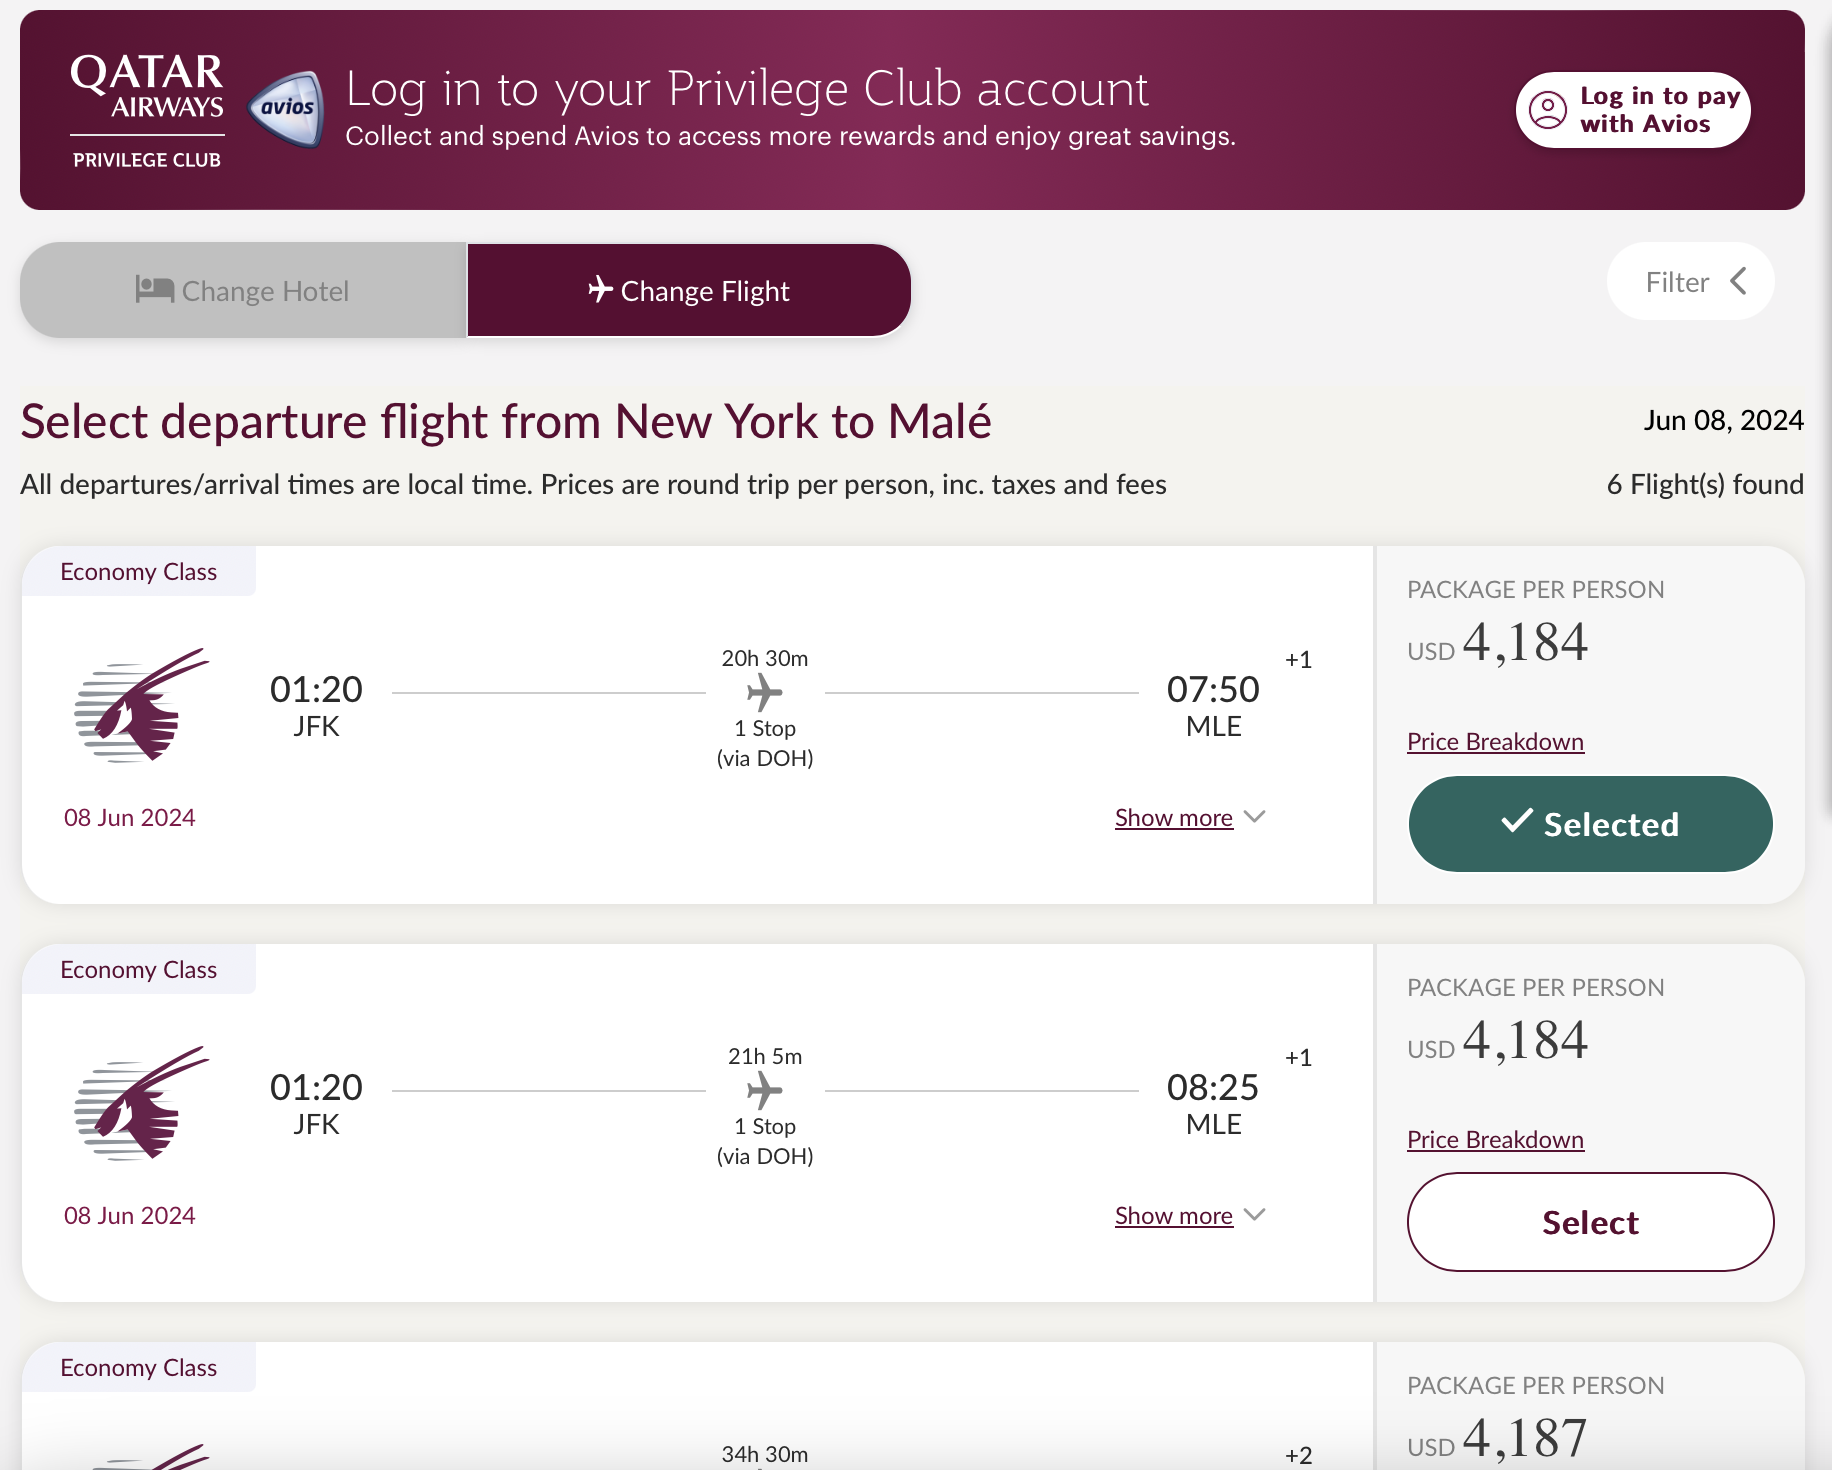
Task: Click the user profile icon in login button
Action: tap(1547, 110)
